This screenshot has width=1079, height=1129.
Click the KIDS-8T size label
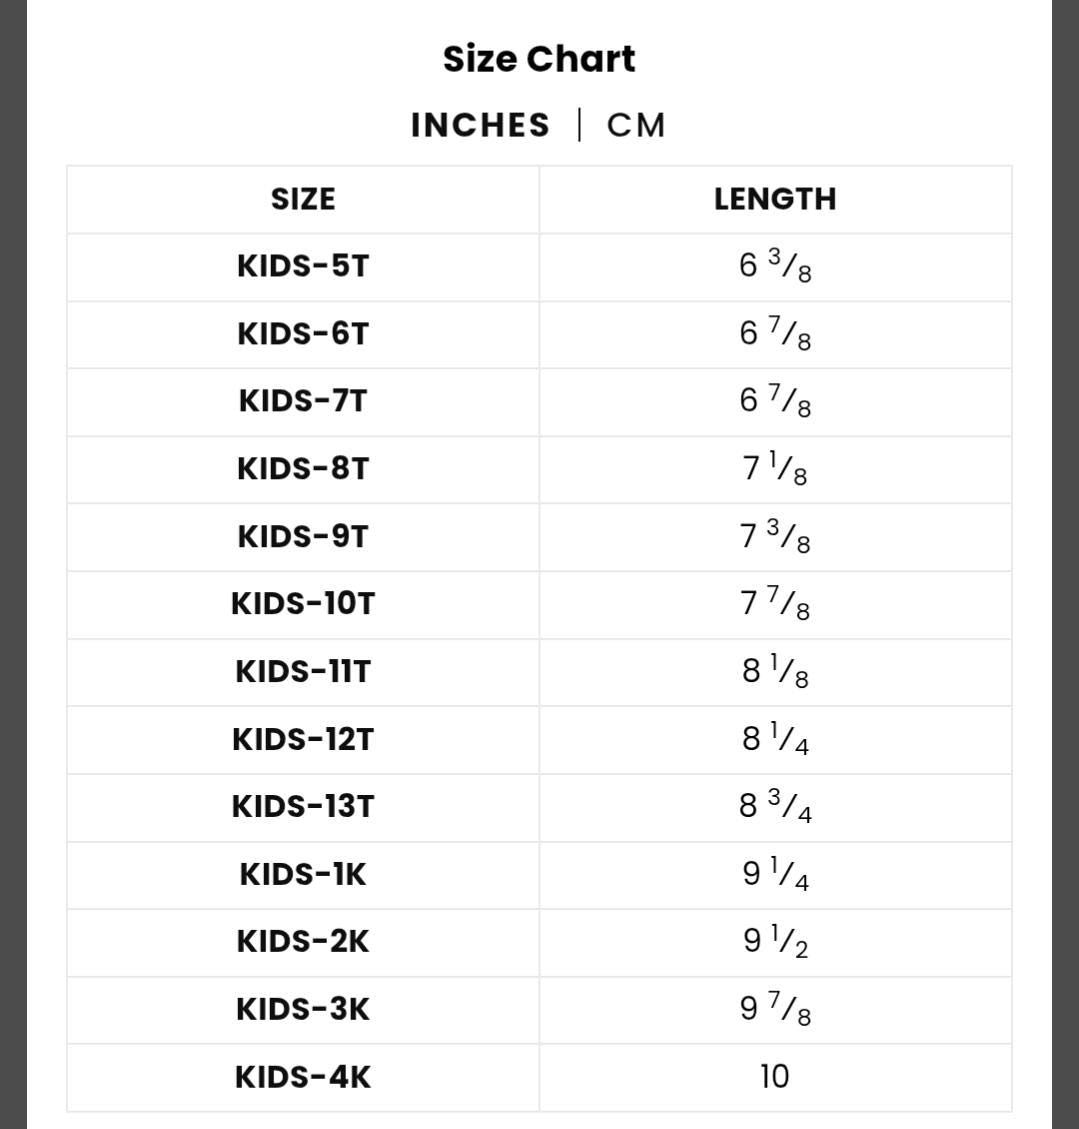tap(303, 469)
